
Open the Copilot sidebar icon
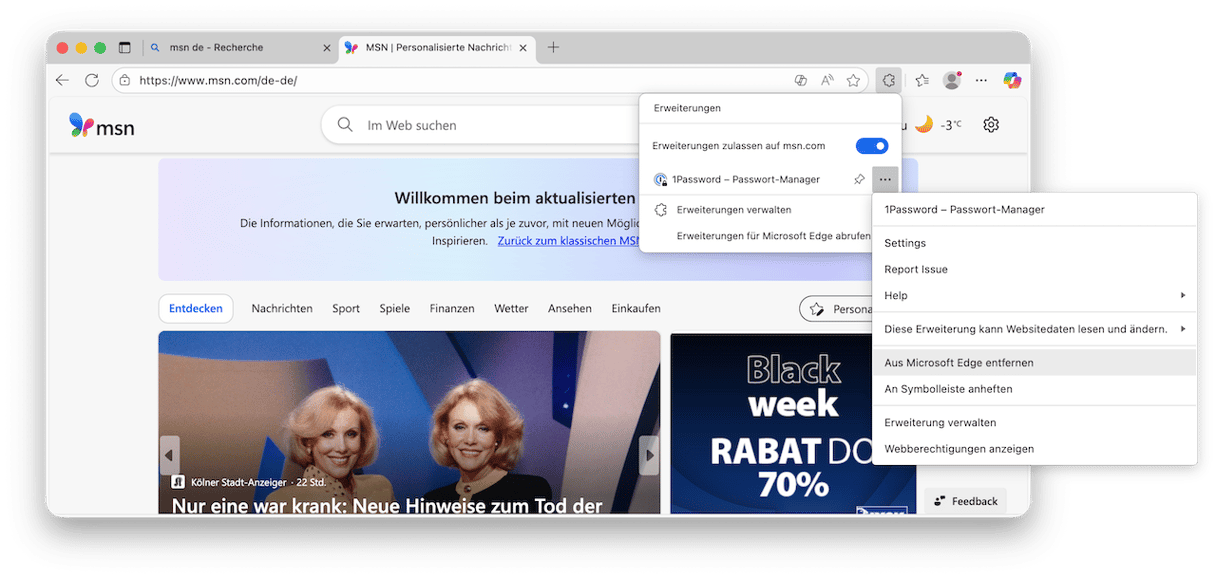point(1012,80)
